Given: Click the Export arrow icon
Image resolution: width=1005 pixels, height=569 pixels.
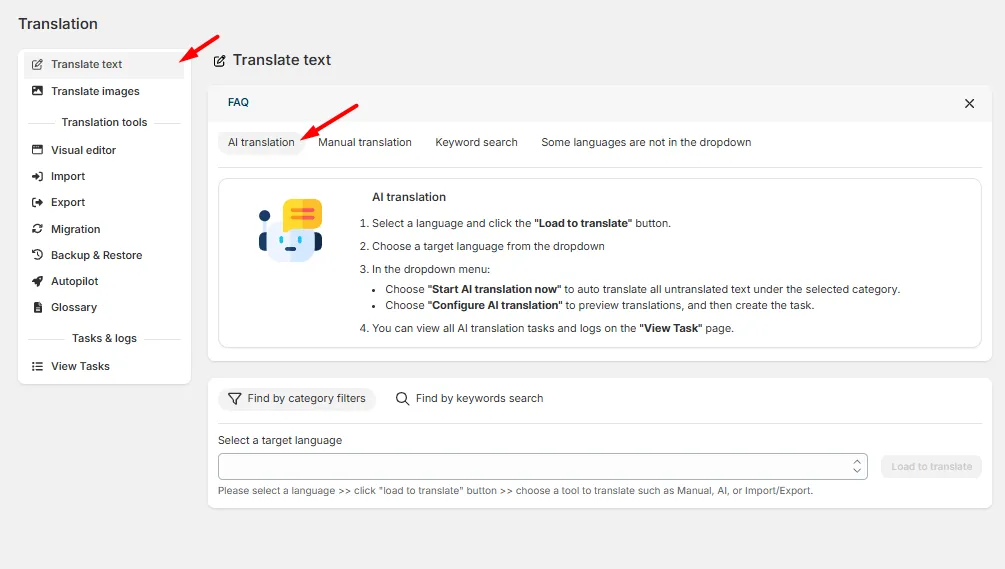Looking at the screenshot, I should (37, 202).
